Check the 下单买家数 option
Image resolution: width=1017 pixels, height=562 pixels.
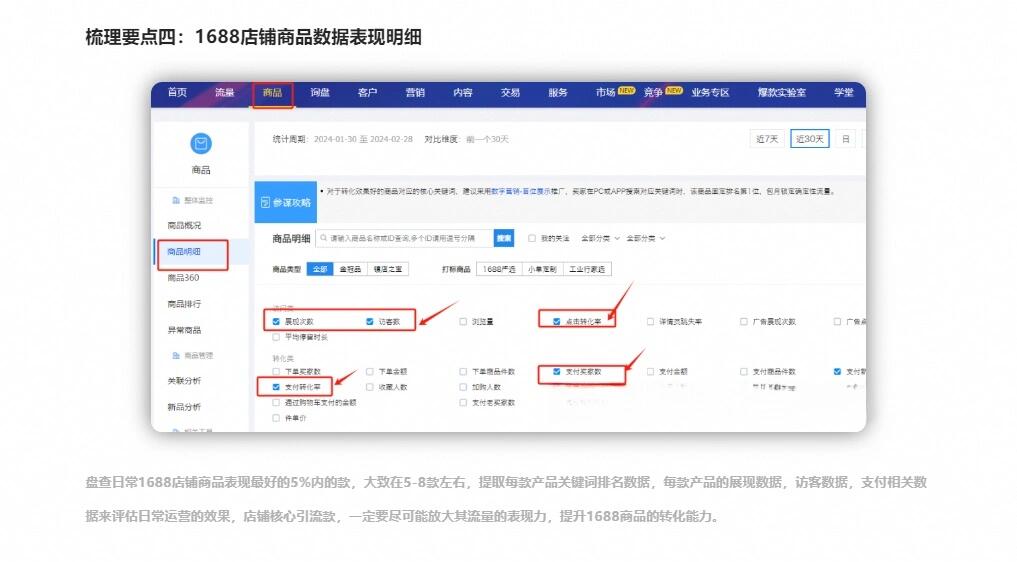[x=276, y=371]
